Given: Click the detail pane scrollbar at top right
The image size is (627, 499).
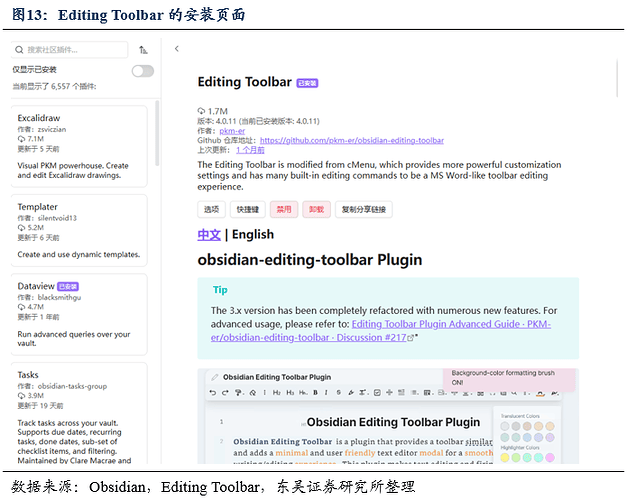Looking at the screenshot, I should point(617,78).
